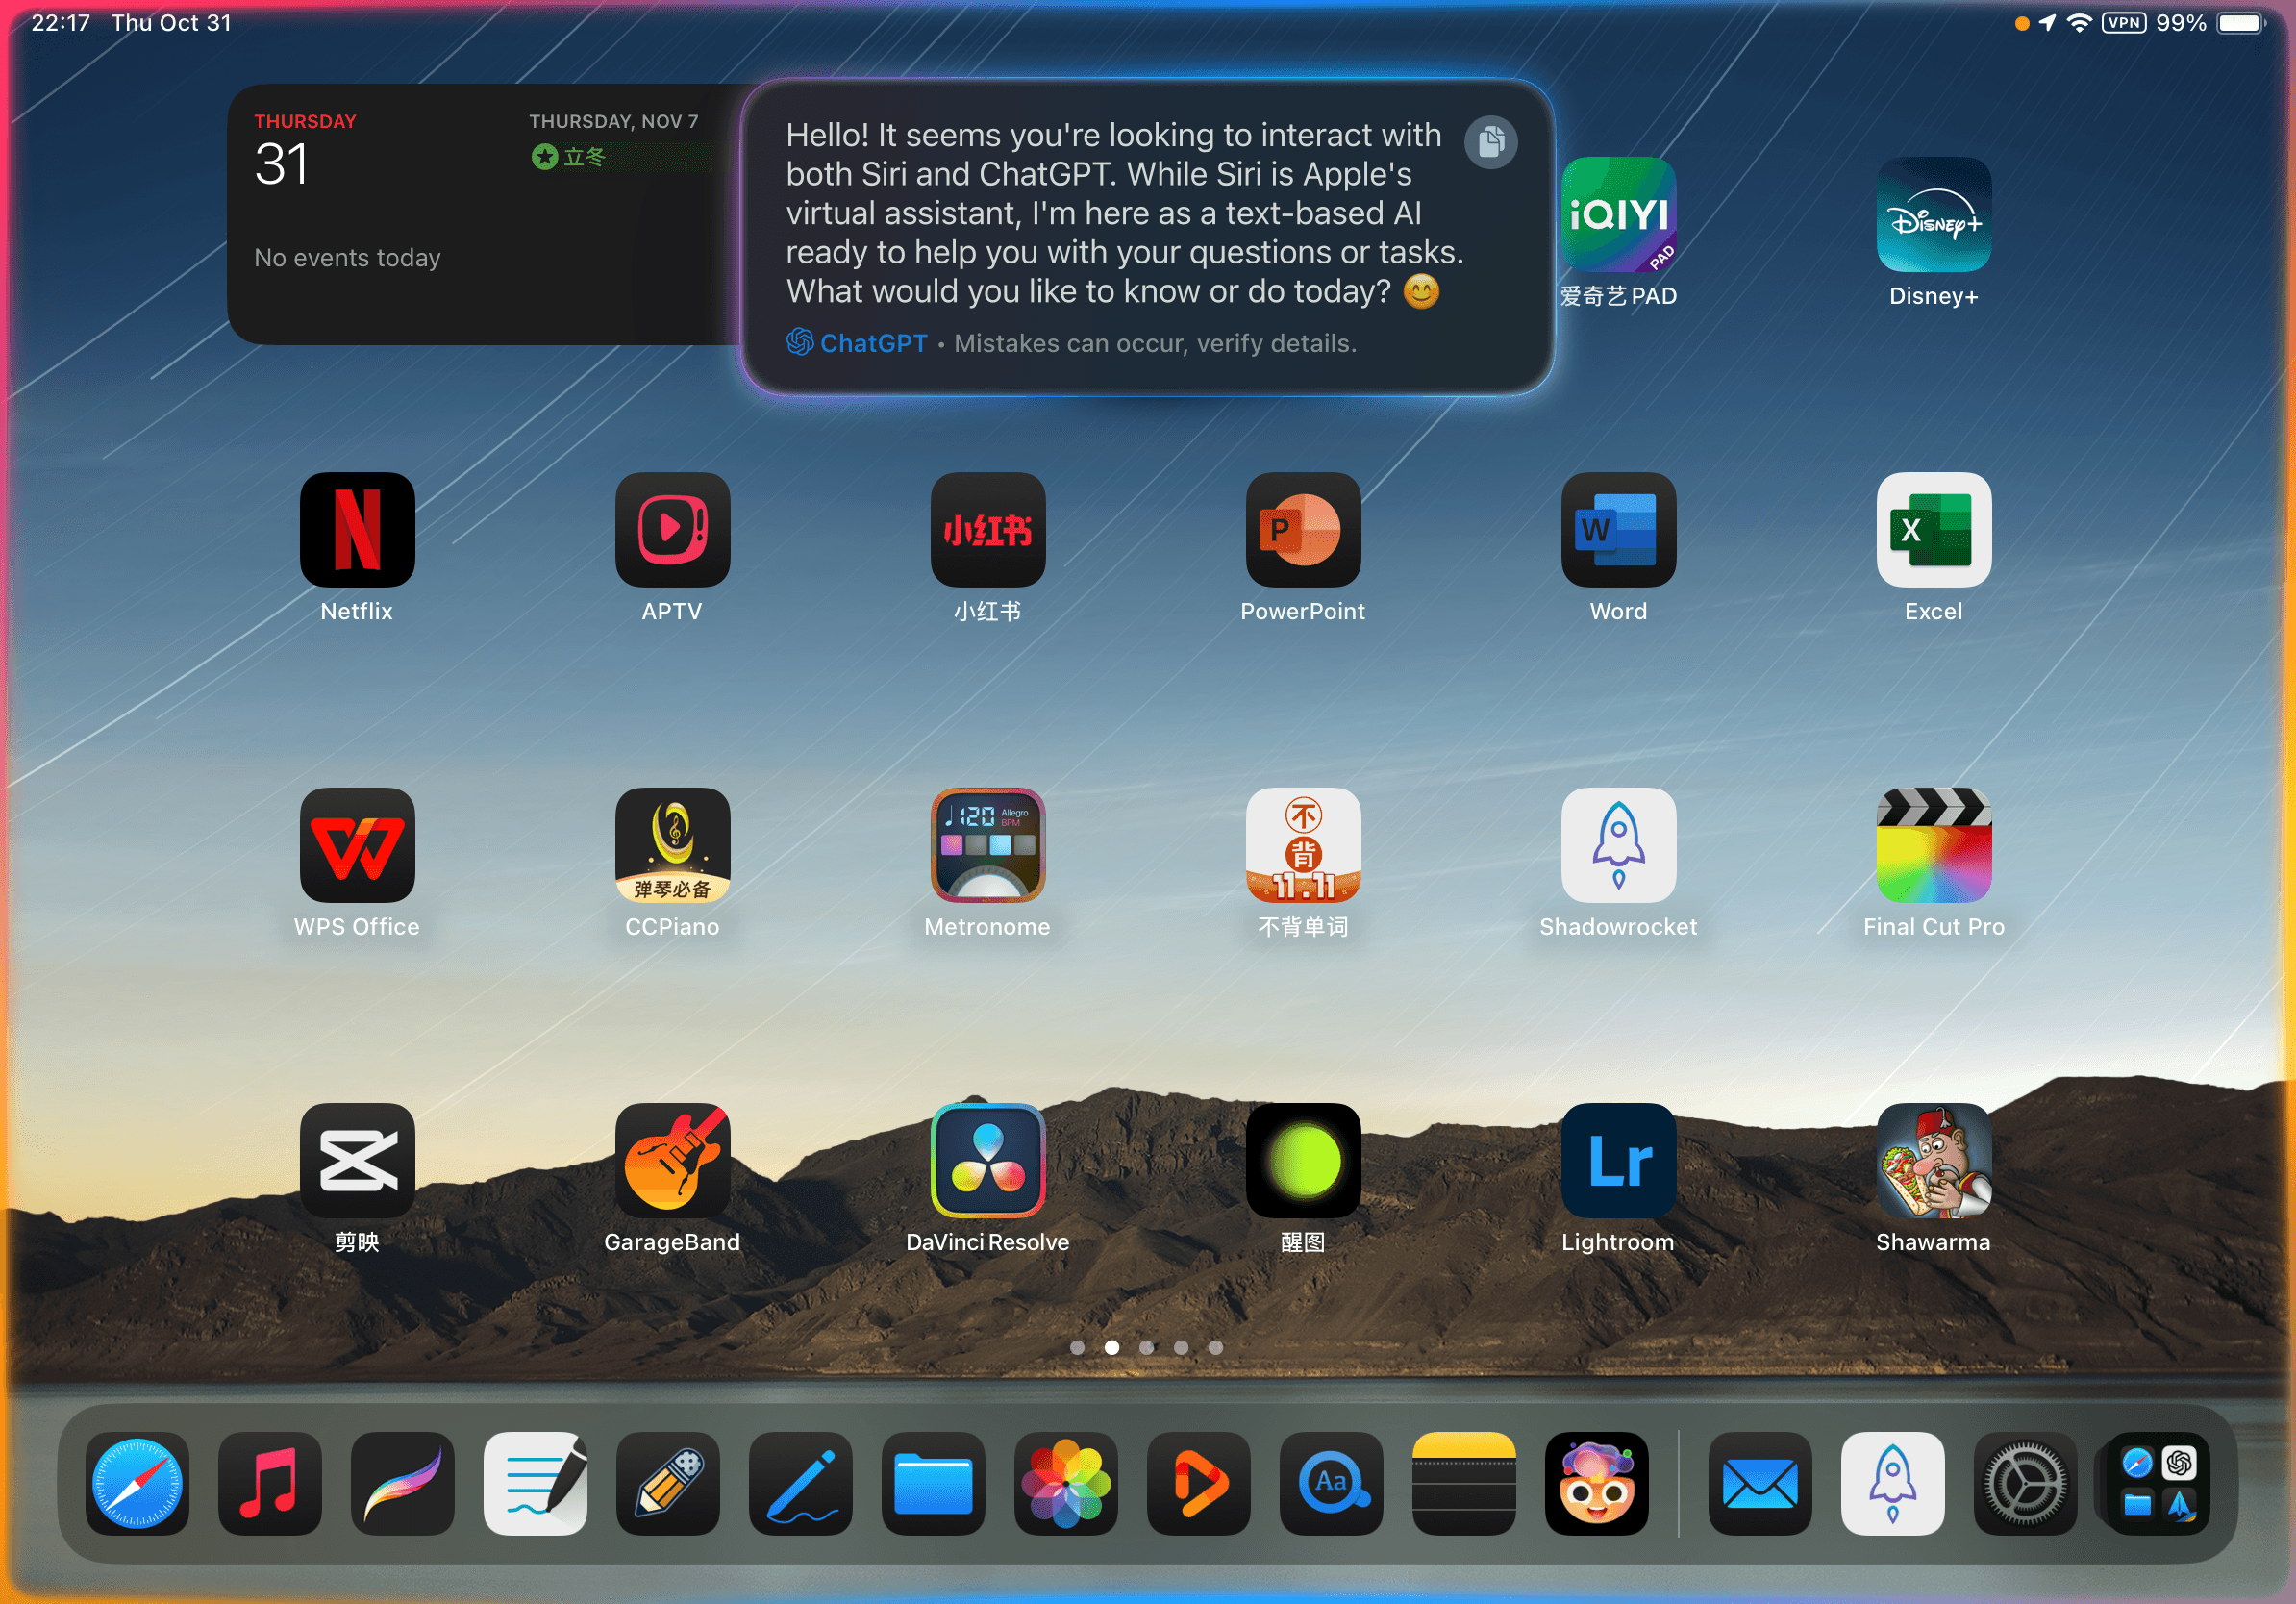Open Disney+ app

[x=1933, y=214]
